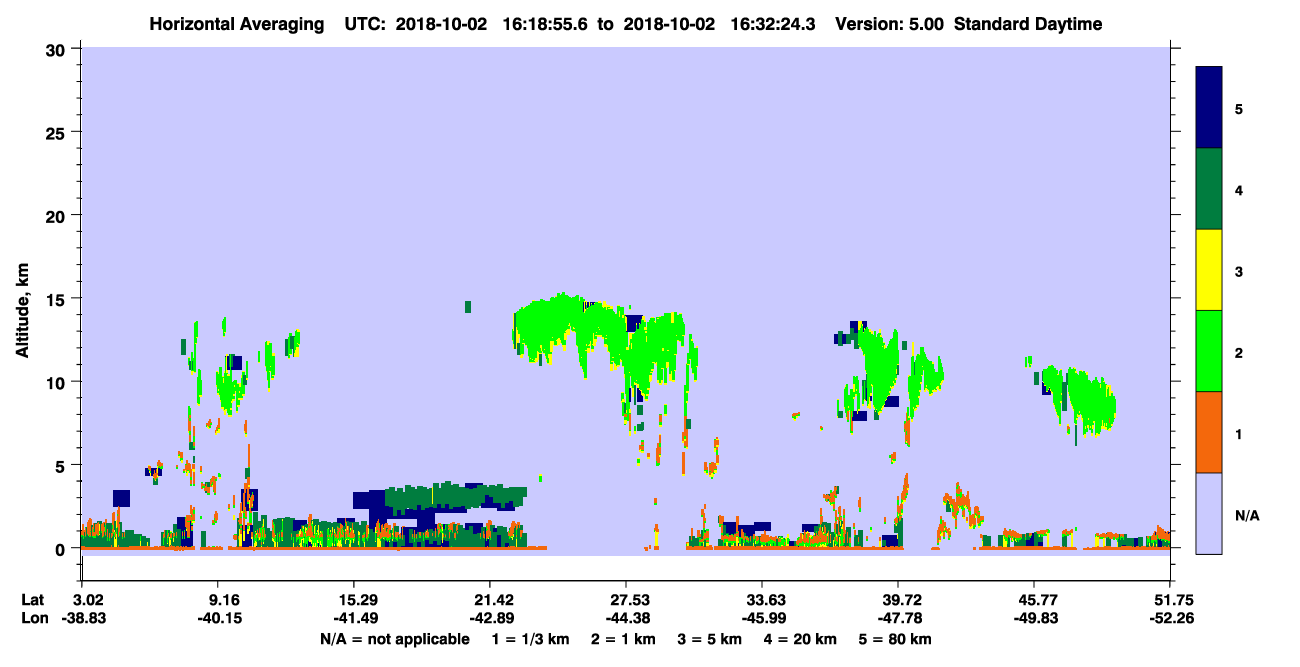Click longitude value '-47.78'
Viewport: 1300px width, 667px height.
coord(899,618)
